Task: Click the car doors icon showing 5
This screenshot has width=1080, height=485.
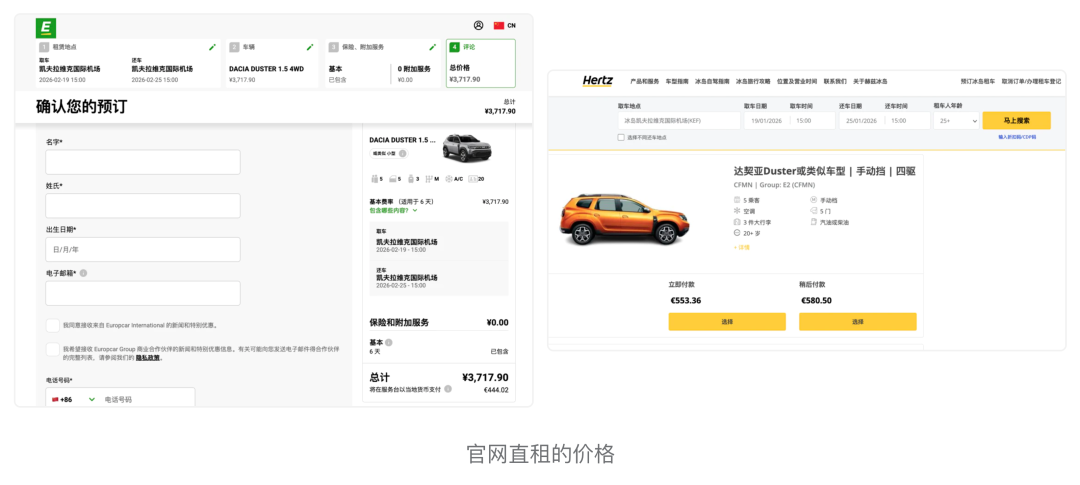Action: pyautogui.click(x=393, y=179)
